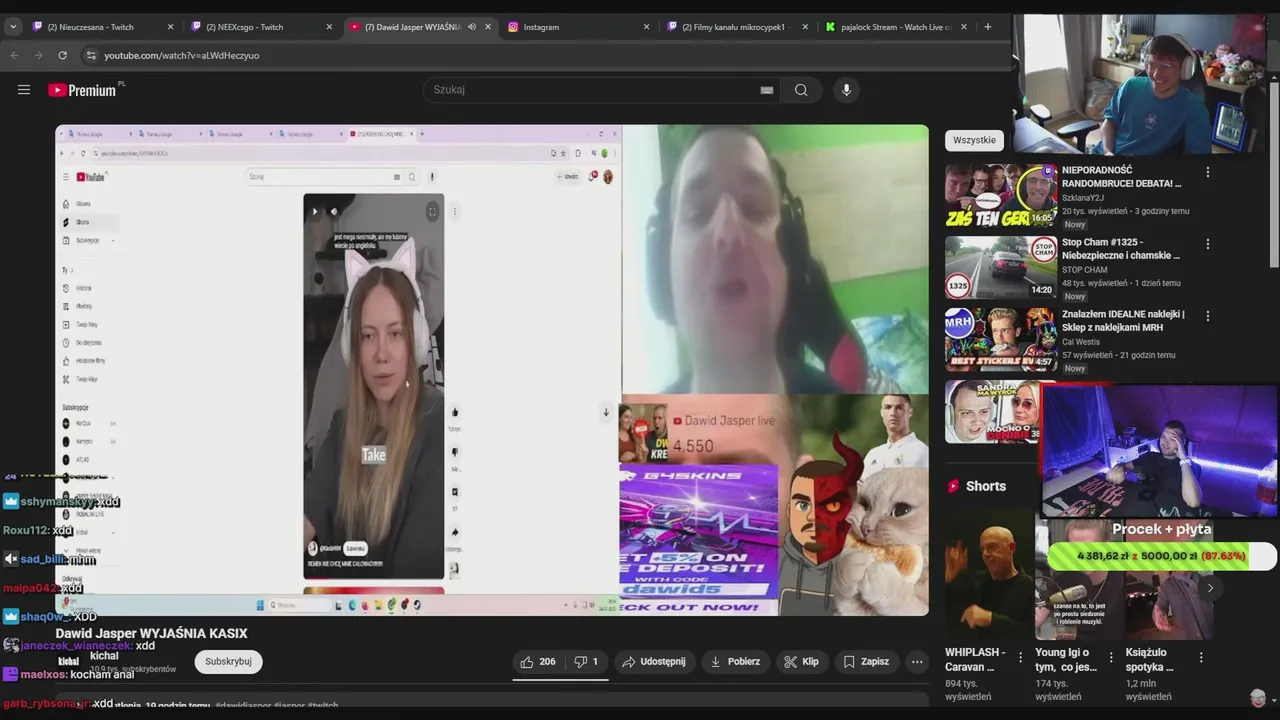Screen dimensions: 1280x720
Task: Open a new browser tab
Action: [988, 27]
